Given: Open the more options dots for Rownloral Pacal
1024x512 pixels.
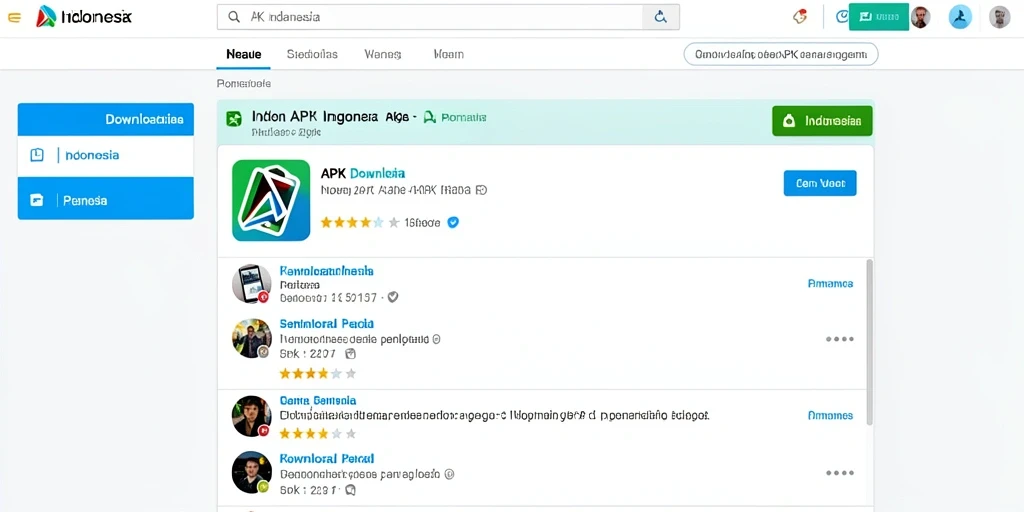Looking at the screenshot, I should pos(840,473).
